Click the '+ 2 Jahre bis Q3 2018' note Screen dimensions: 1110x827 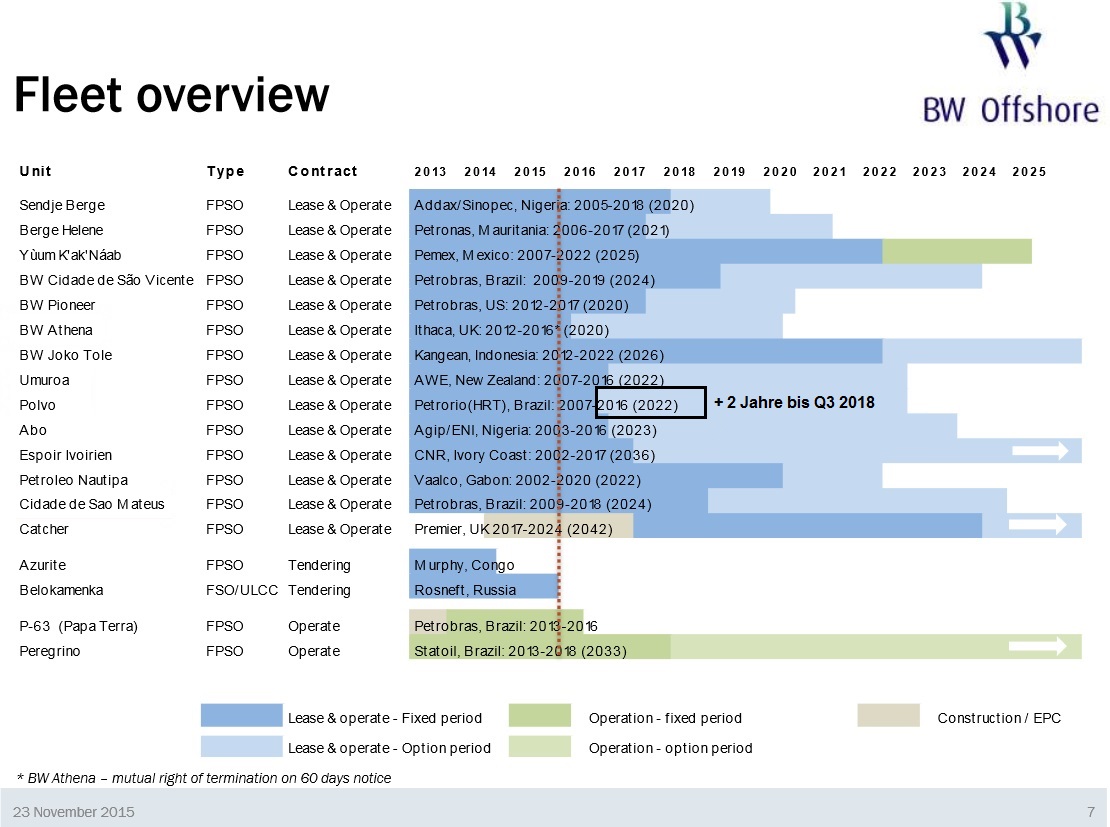coord(794,402)
